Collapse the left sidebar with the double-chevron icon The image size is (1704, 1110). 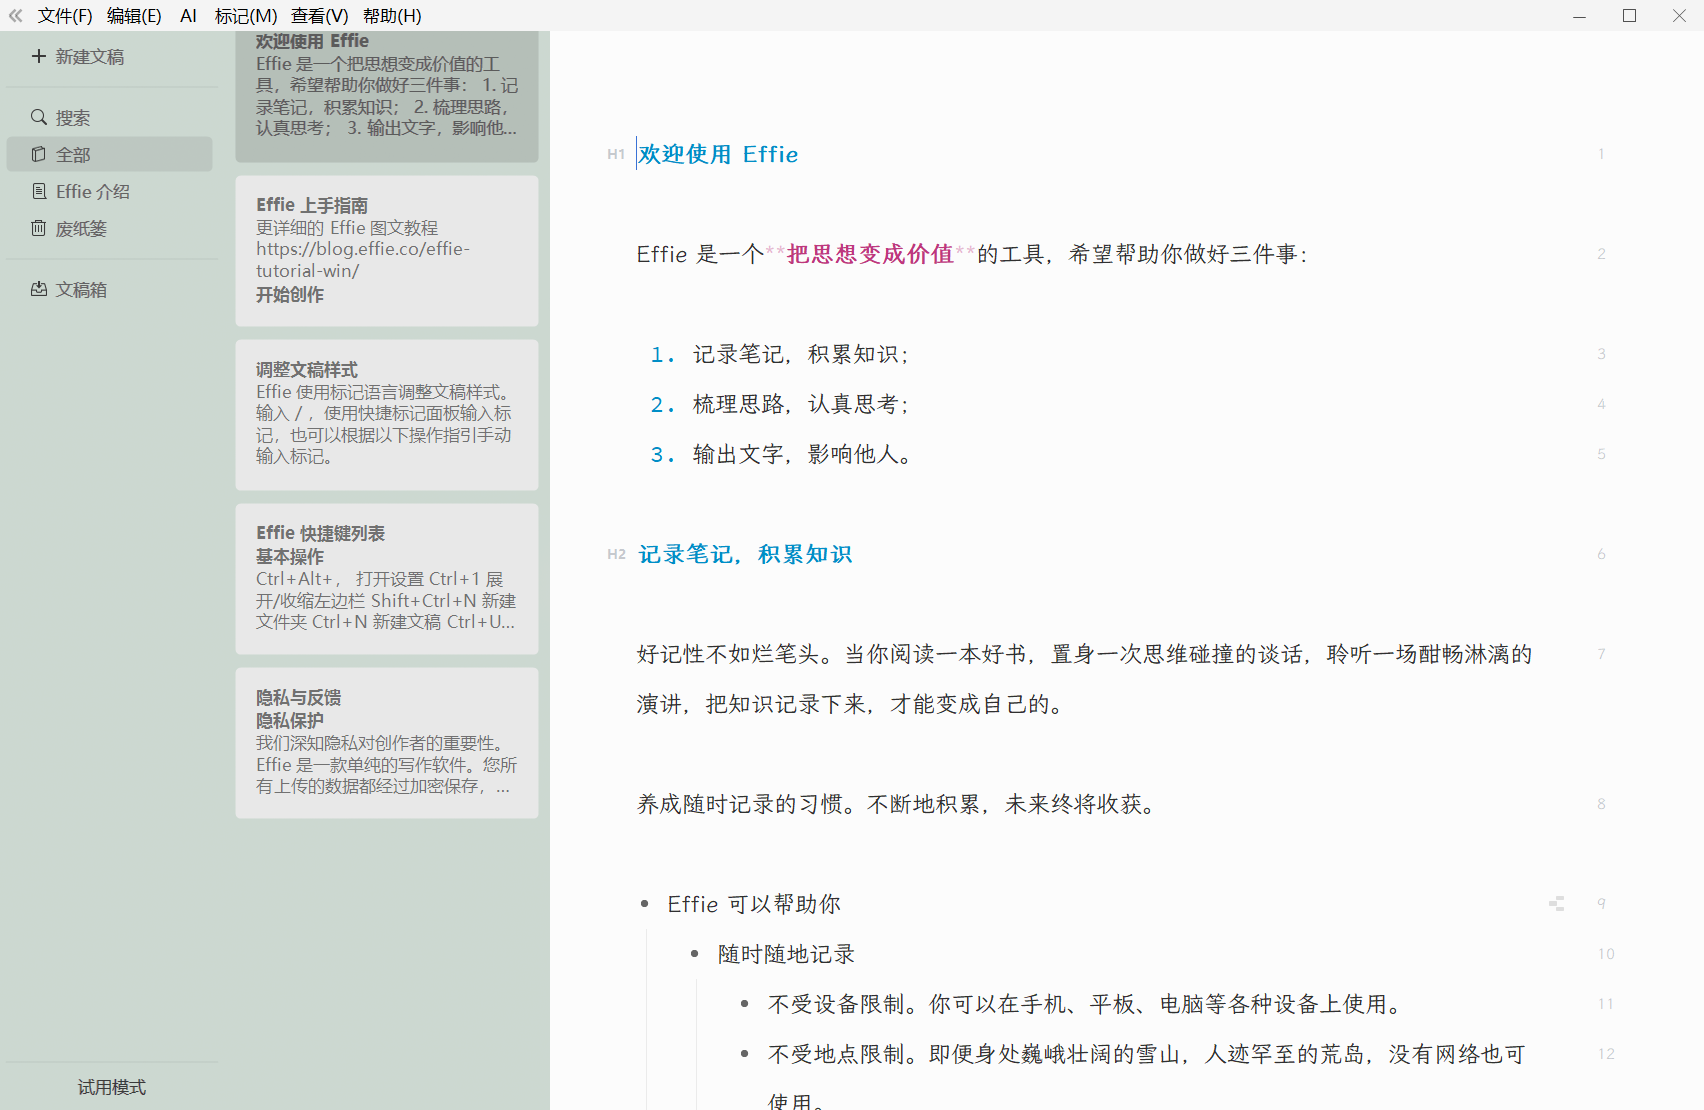click(x=15, y=16)
